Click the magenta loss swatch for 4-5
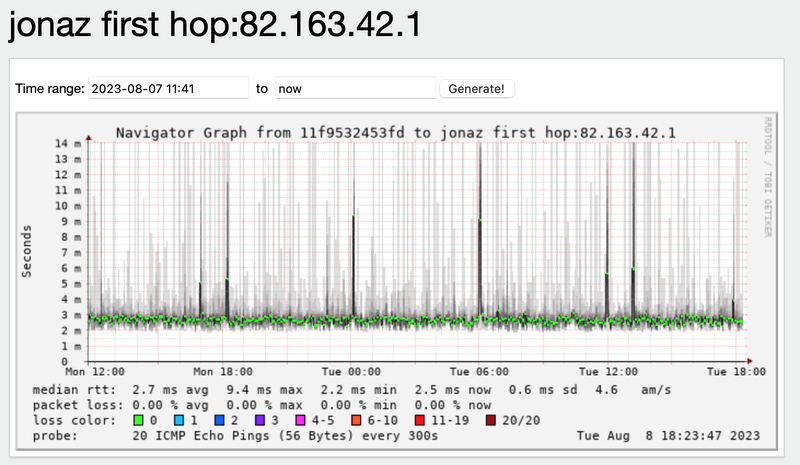 tap(301, 421)
